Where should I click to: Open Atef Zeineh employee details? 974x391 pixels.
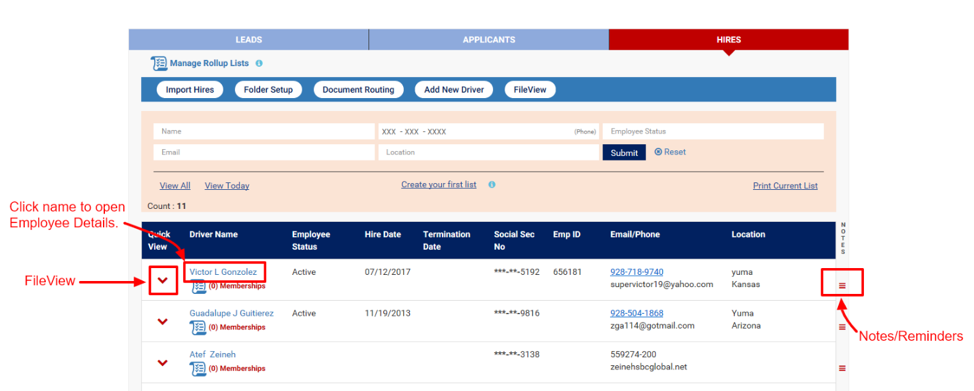pyautogui.click(x=212, y=354)
